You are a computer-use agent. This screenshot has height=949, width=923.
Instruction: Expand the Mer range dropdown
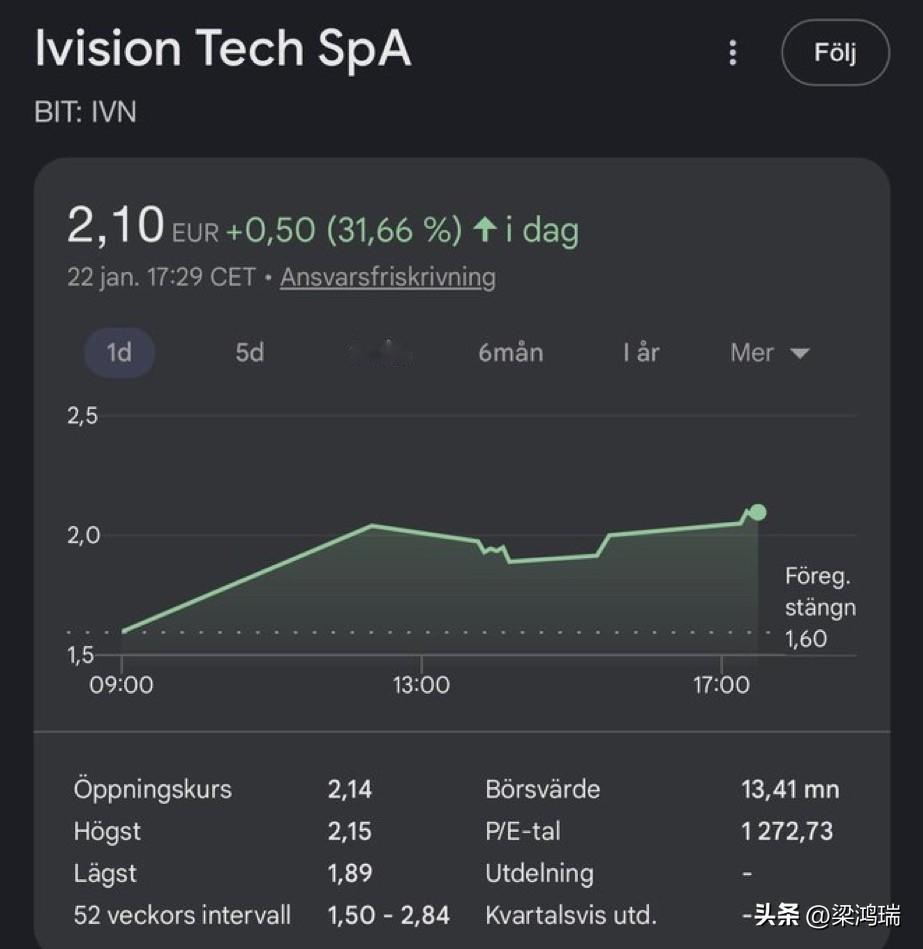pyautogui.click(x=768, y=353)
